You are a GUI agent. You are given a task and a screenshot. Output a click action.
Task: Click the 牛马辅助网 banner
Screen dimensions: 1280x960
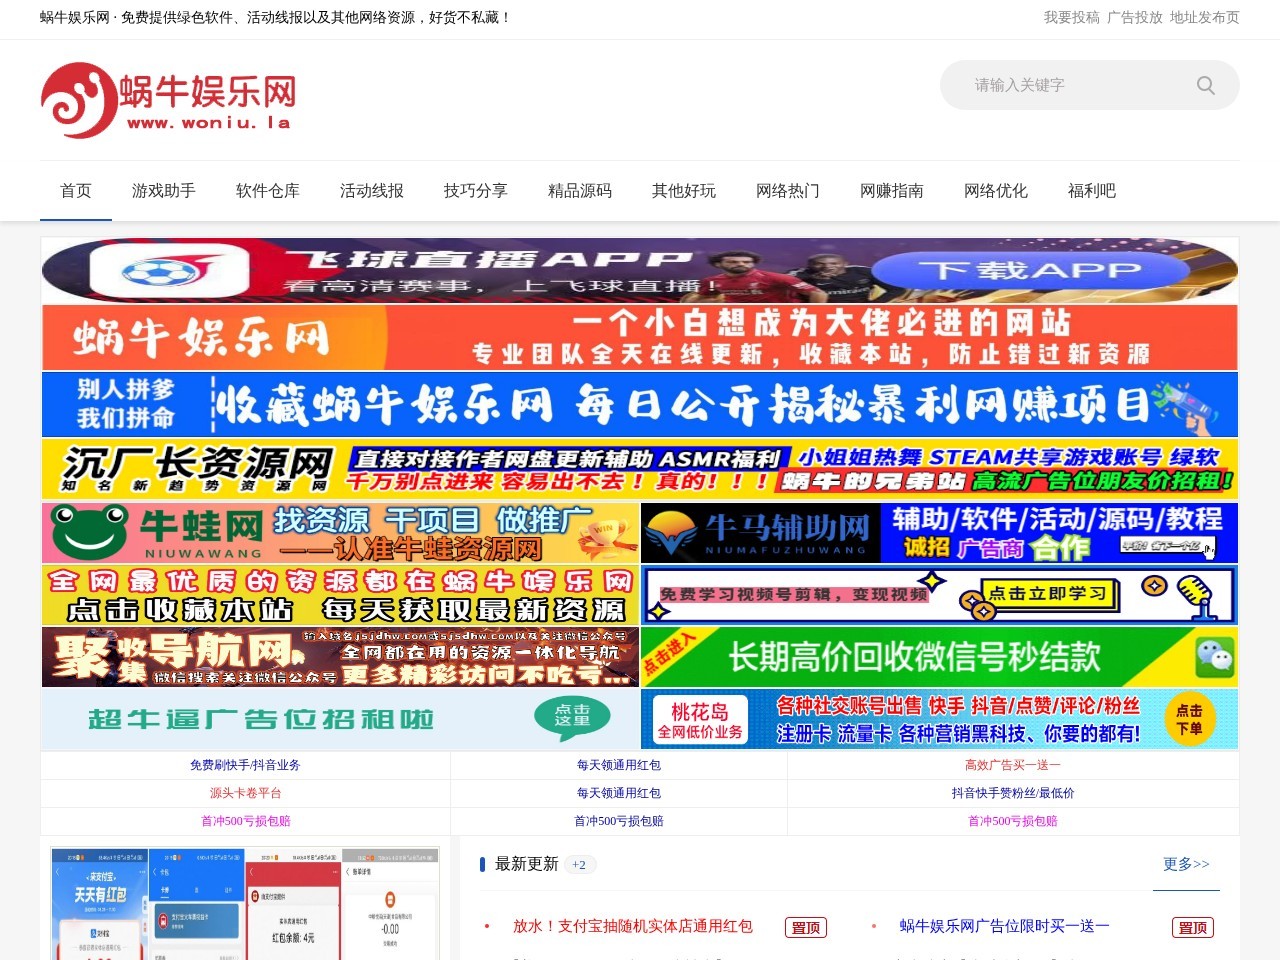[x=940, y=533]
